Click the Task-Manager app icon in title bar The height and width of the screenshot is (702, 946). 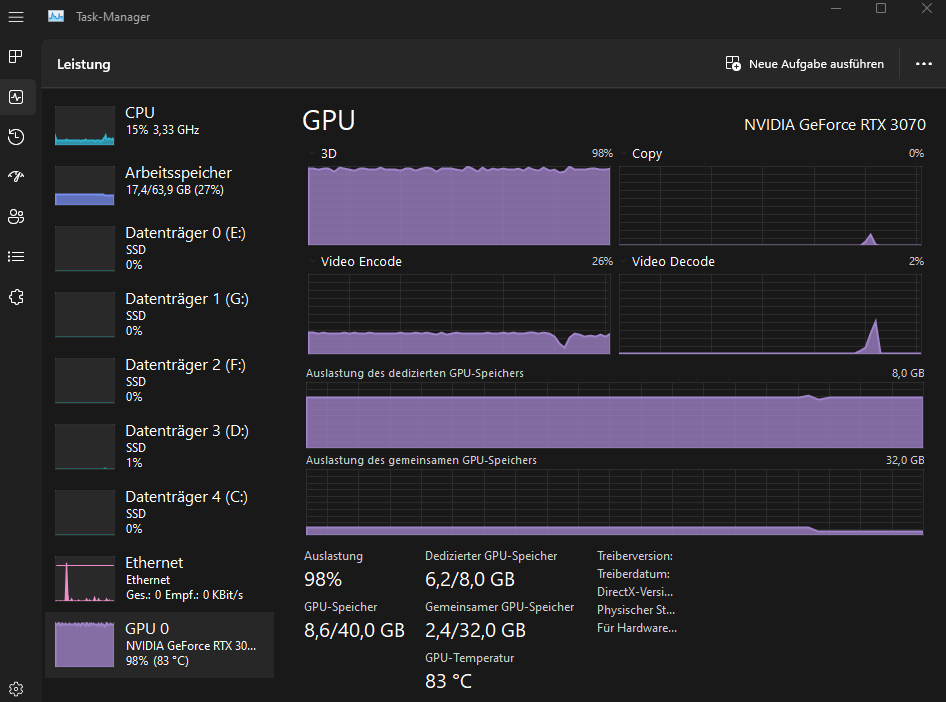[56, 16]
